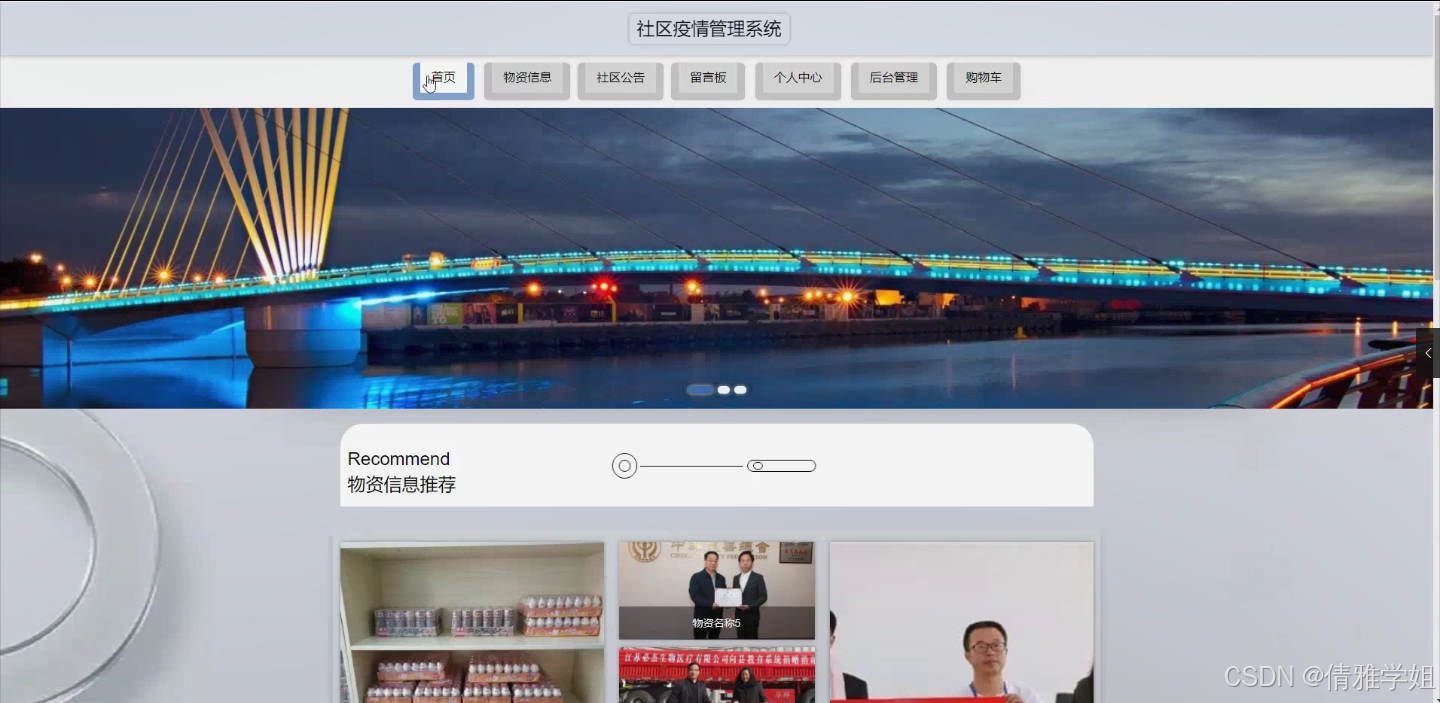Screen dimensions: 1440x703
Task: Click the 社区疫情管理系统 page title
Action: pos(707,28)
